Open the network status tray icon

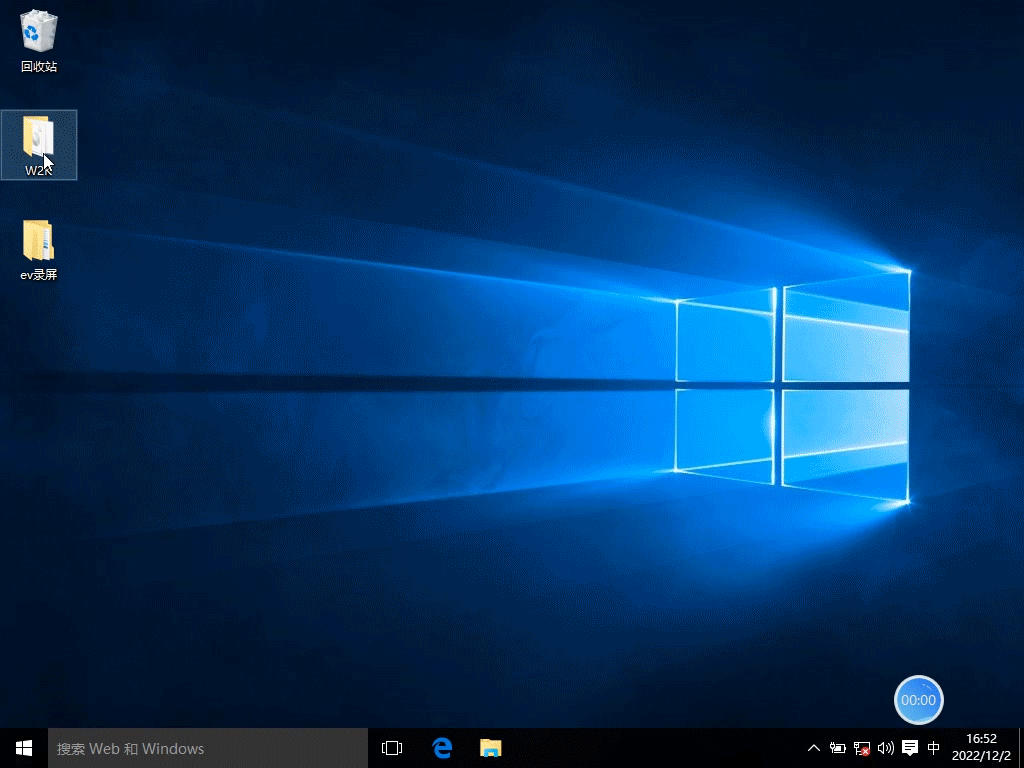pos(862,748)
